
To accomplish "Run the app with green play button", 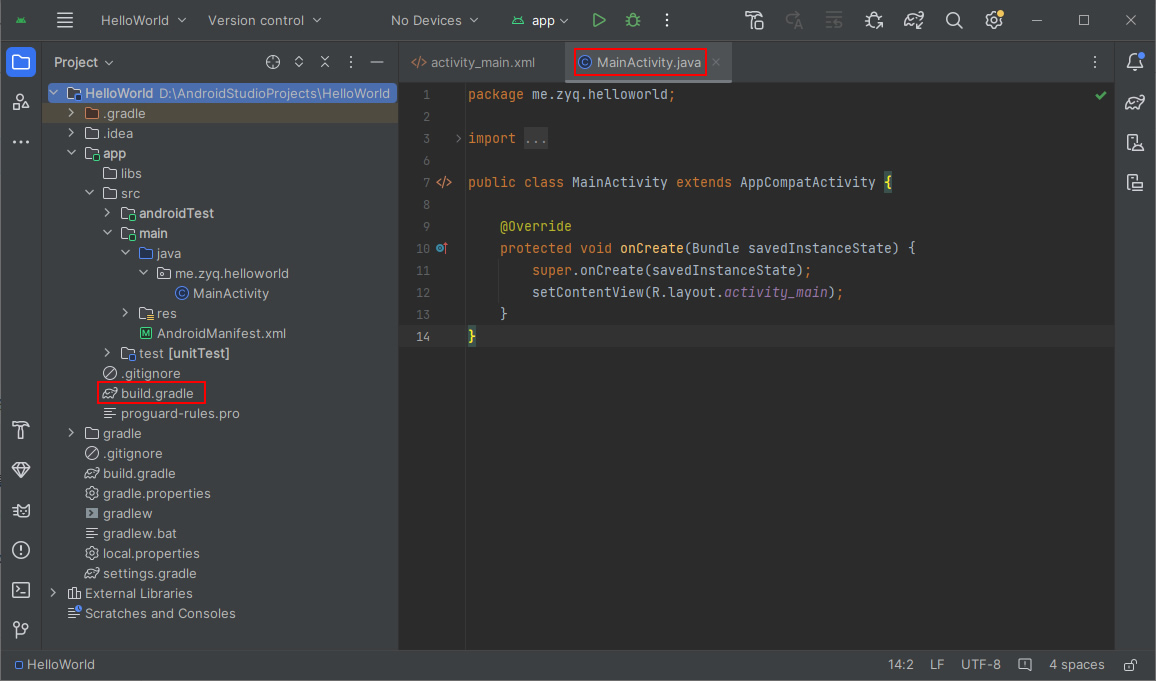I will (598, 20).
